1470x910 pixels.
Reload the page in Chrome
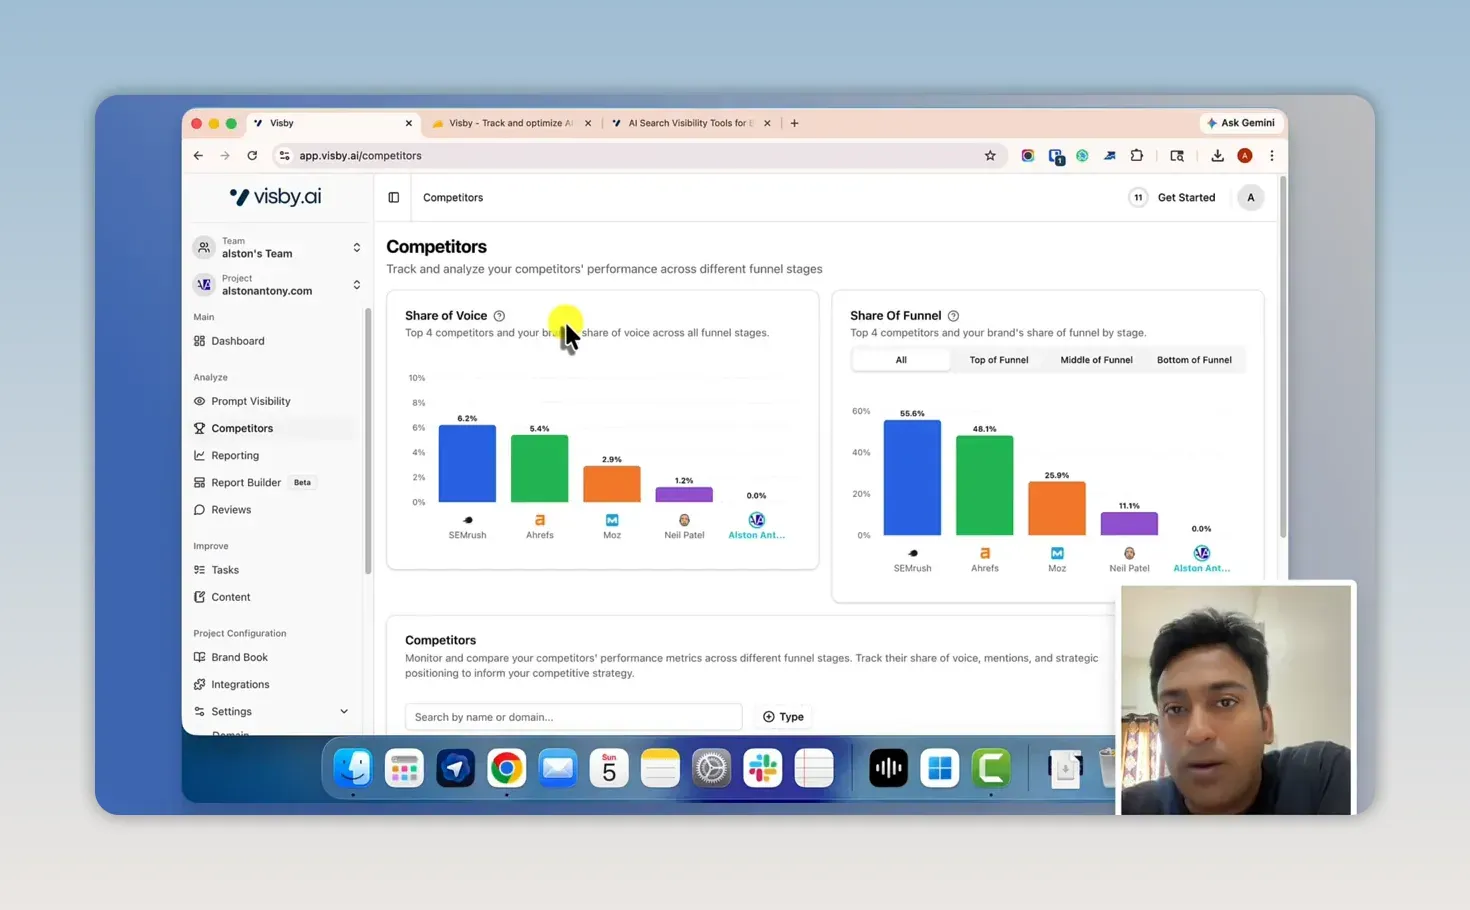coord(252,156)
